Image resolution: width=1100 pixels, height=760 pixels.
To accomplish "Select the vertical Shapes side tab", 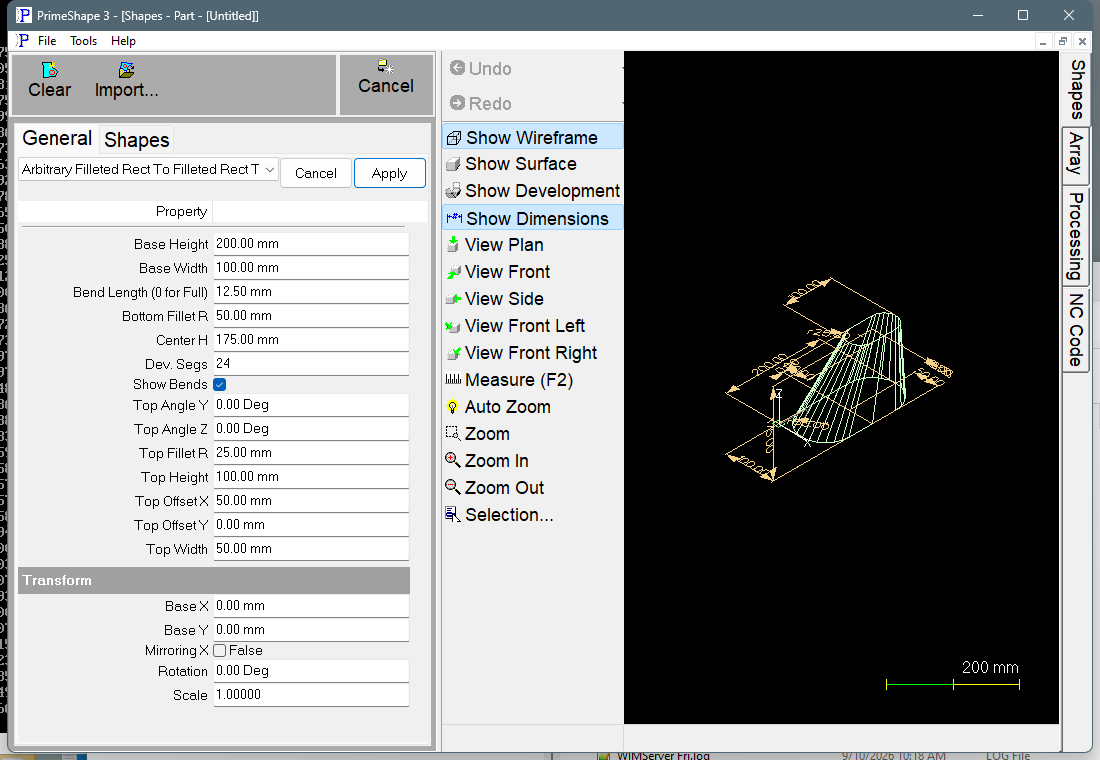I will click(1075, 89).
